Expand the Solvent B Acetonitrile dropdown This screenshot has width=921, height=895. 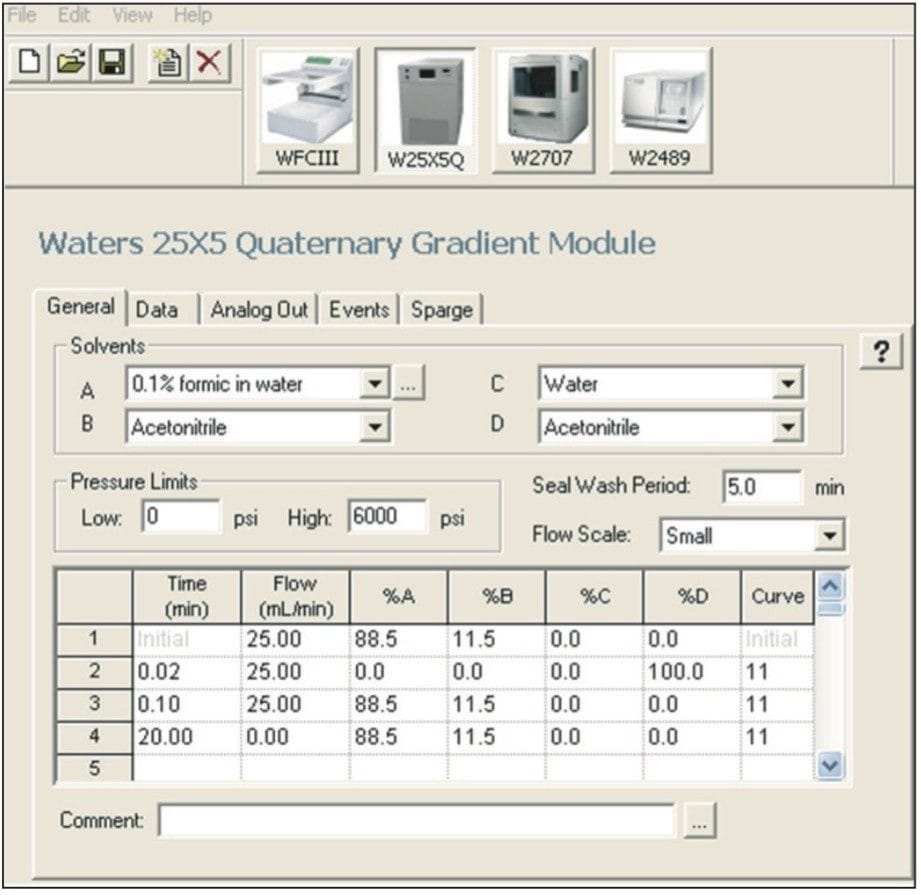tap(375, 428)
